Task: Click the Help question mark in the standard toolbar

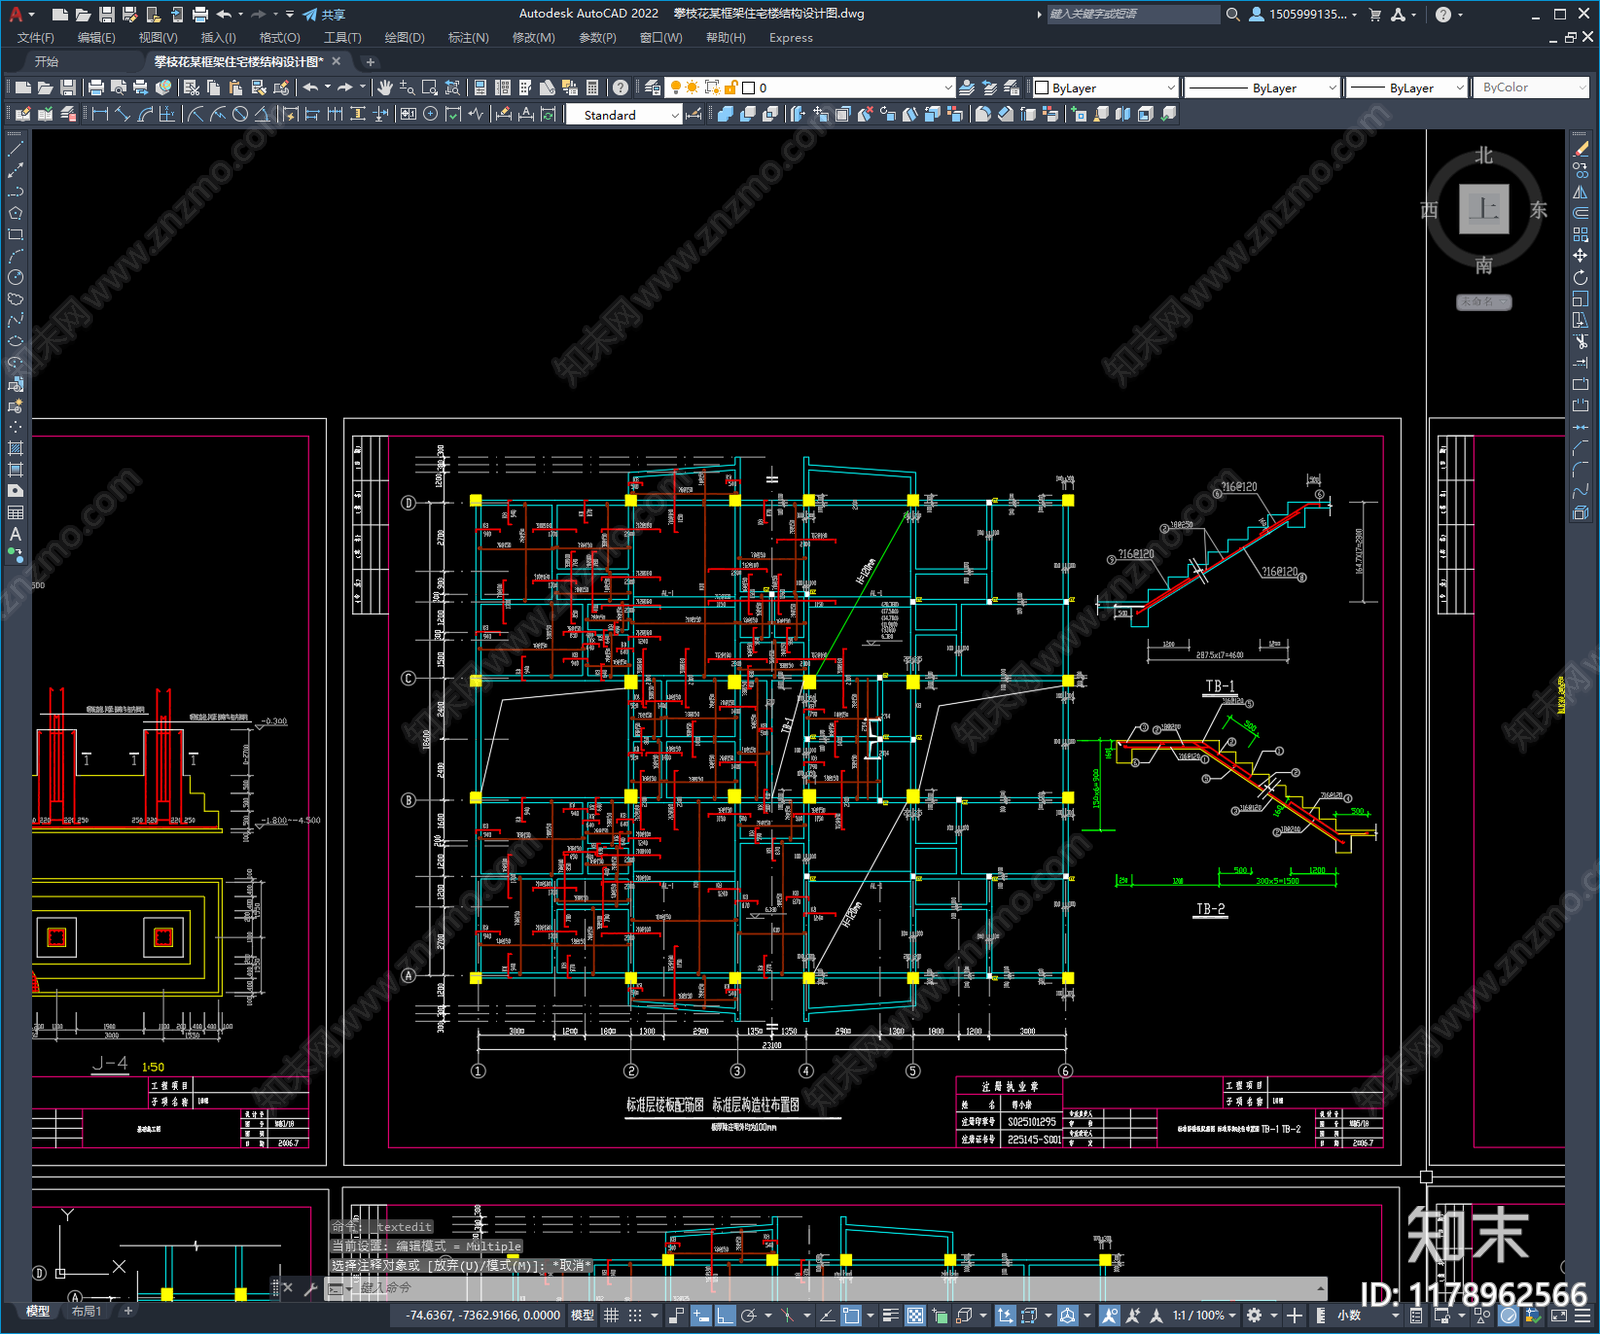Action: pos(621,88)
